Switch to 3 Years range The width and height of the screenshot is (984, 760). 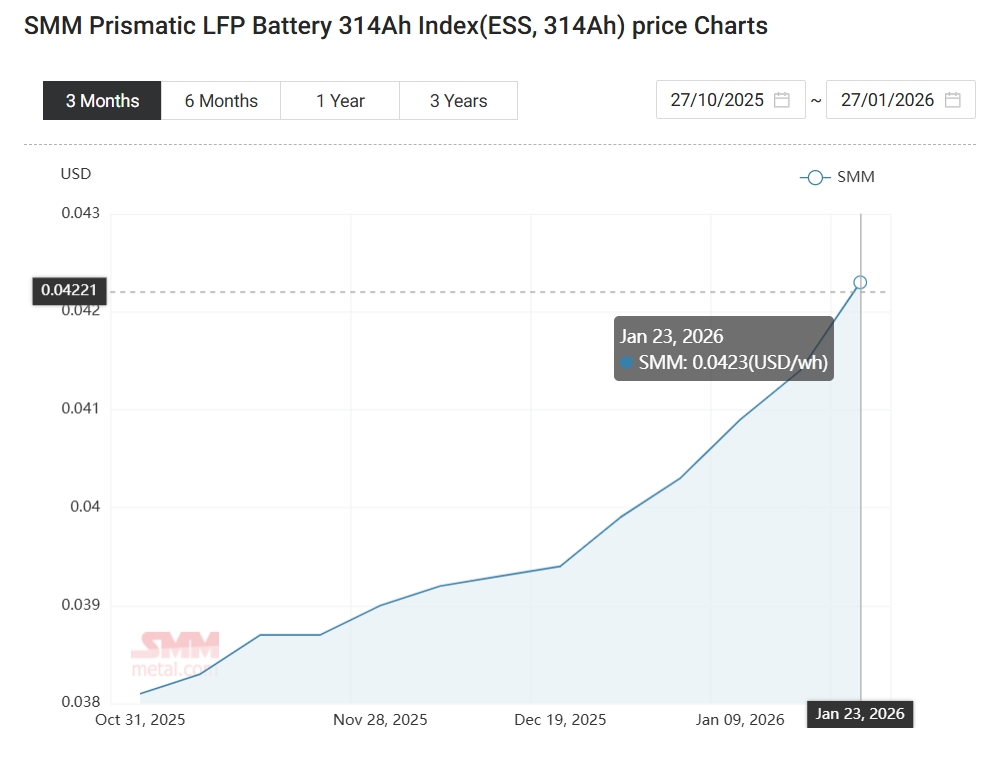coord(458,101)
